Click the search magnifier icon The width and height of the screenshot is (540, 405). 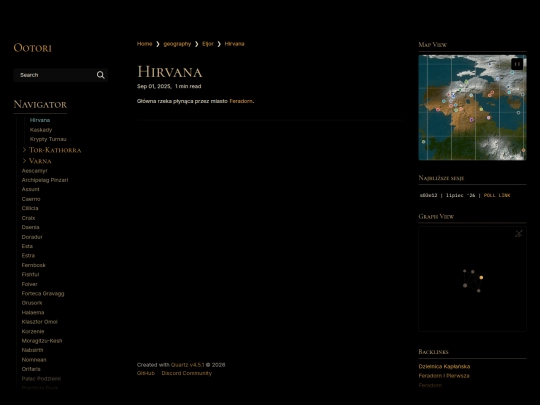[101, 75]
